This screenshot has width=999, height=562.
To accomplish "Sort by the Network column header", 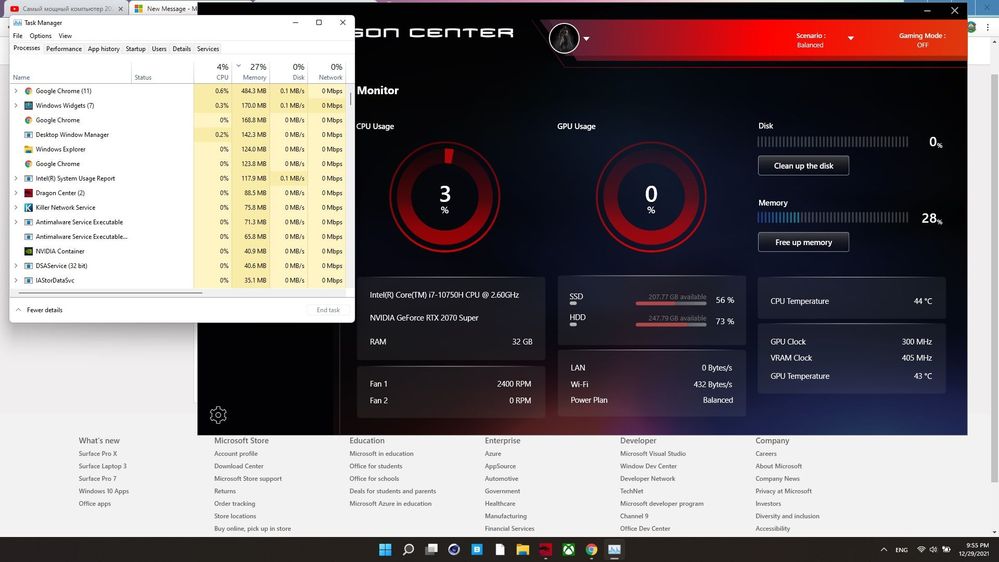I will pos(327,71).
